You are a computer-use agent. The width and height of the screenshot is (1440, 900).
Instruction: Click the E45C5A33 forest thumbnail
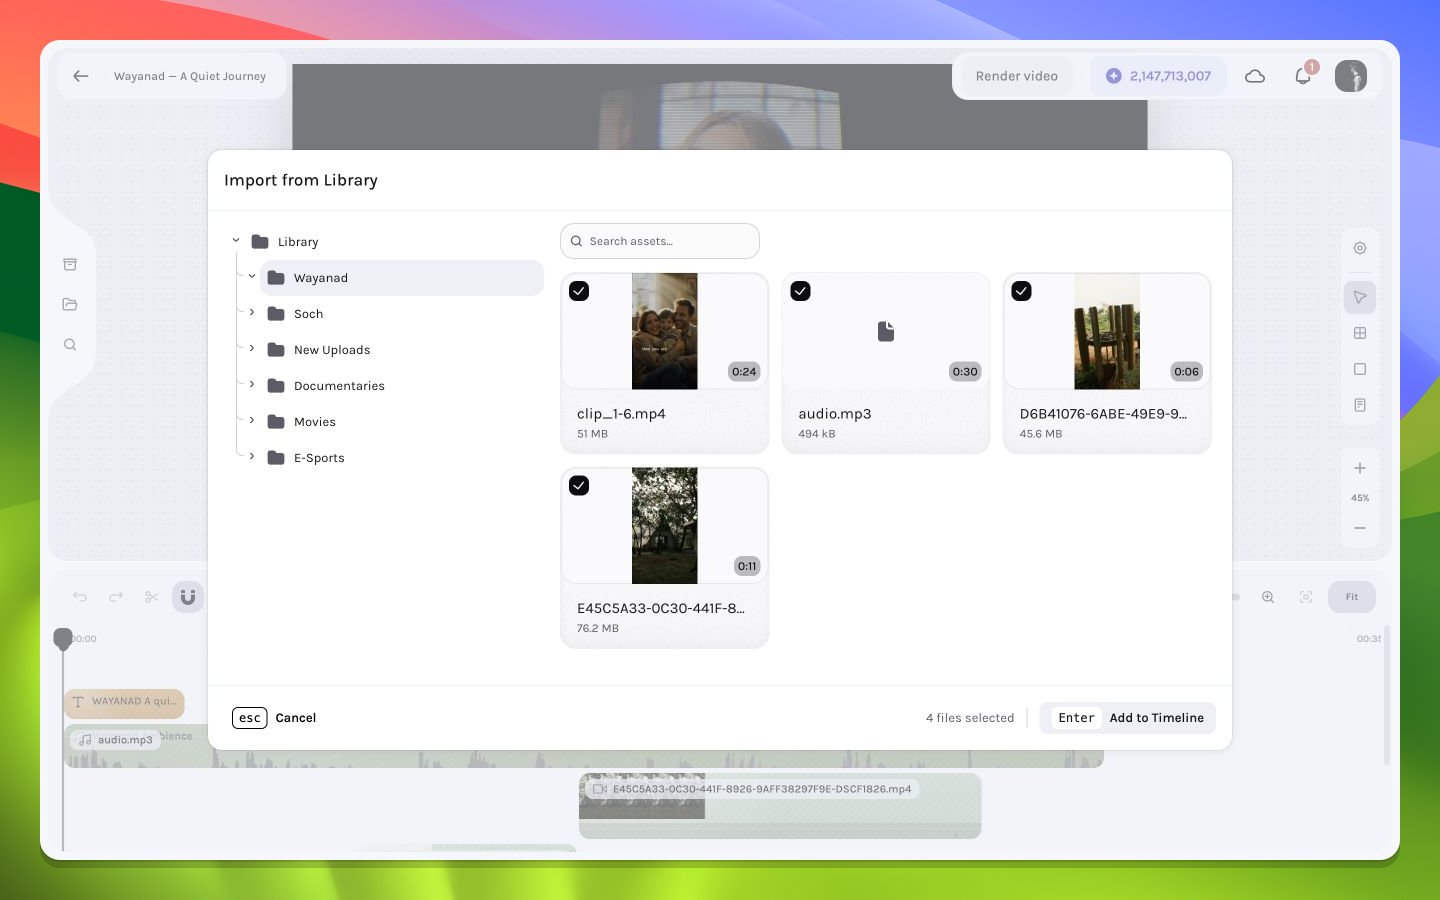click(665, 526)
